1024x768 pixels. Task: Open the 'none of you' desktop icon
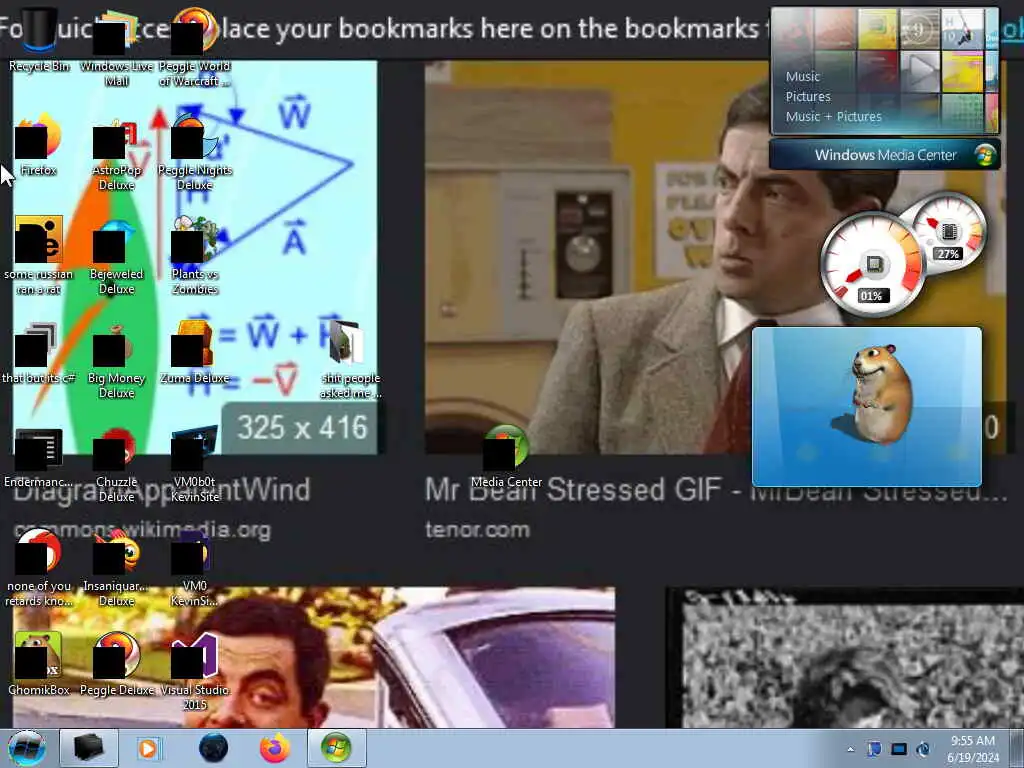pyautogui.click(x=39, y=568)
